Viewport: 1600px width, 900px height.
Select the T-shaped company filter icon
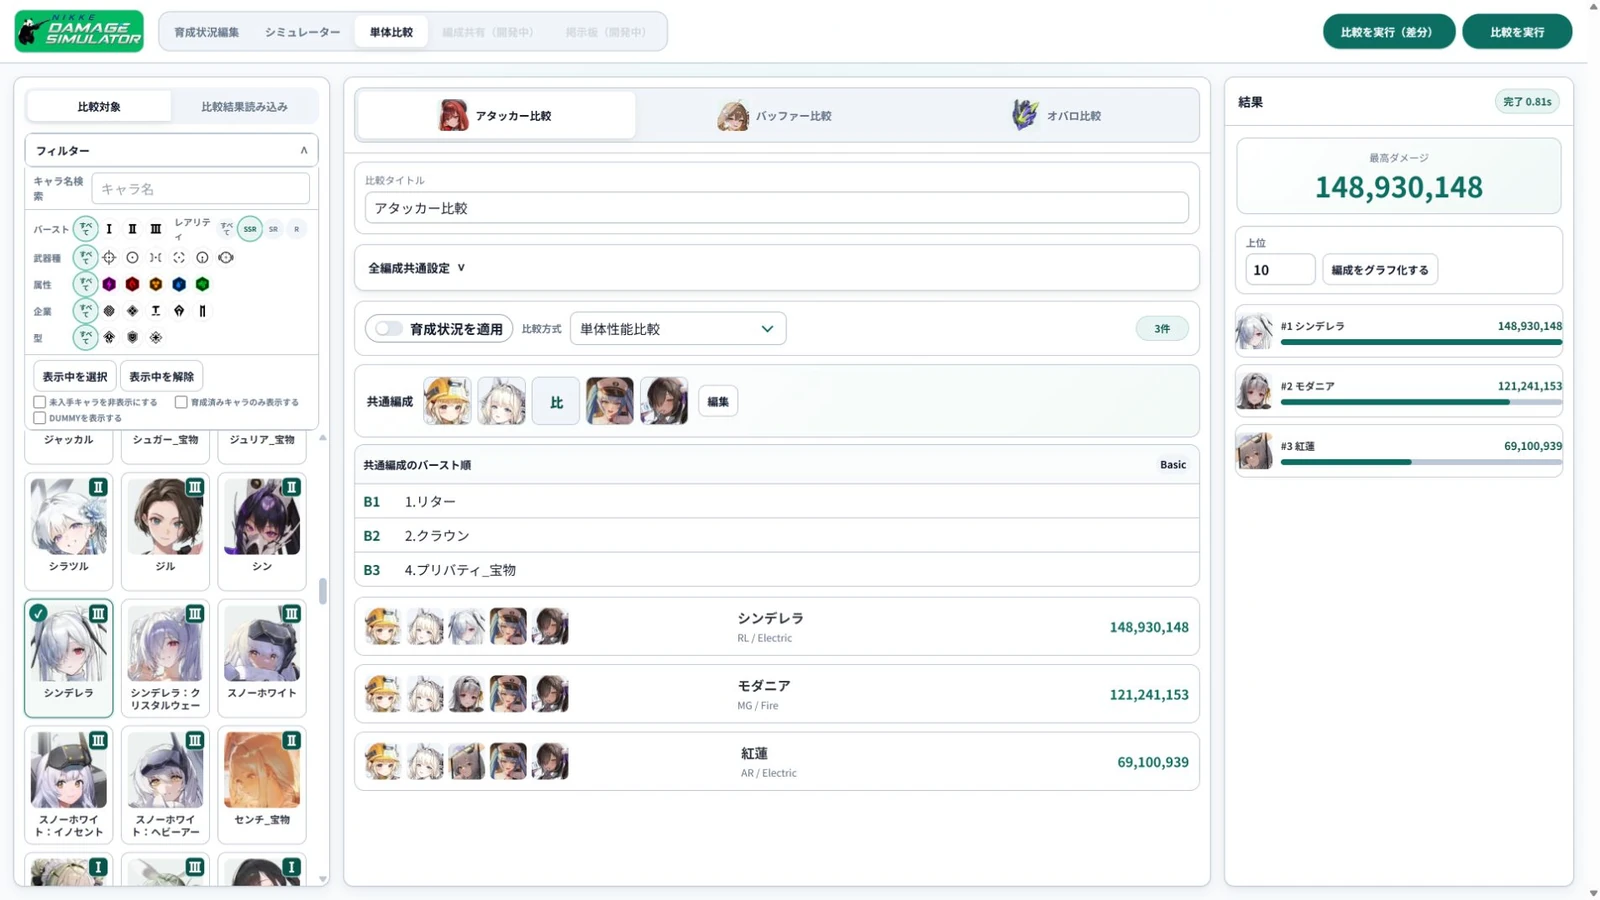pos(156,311)
